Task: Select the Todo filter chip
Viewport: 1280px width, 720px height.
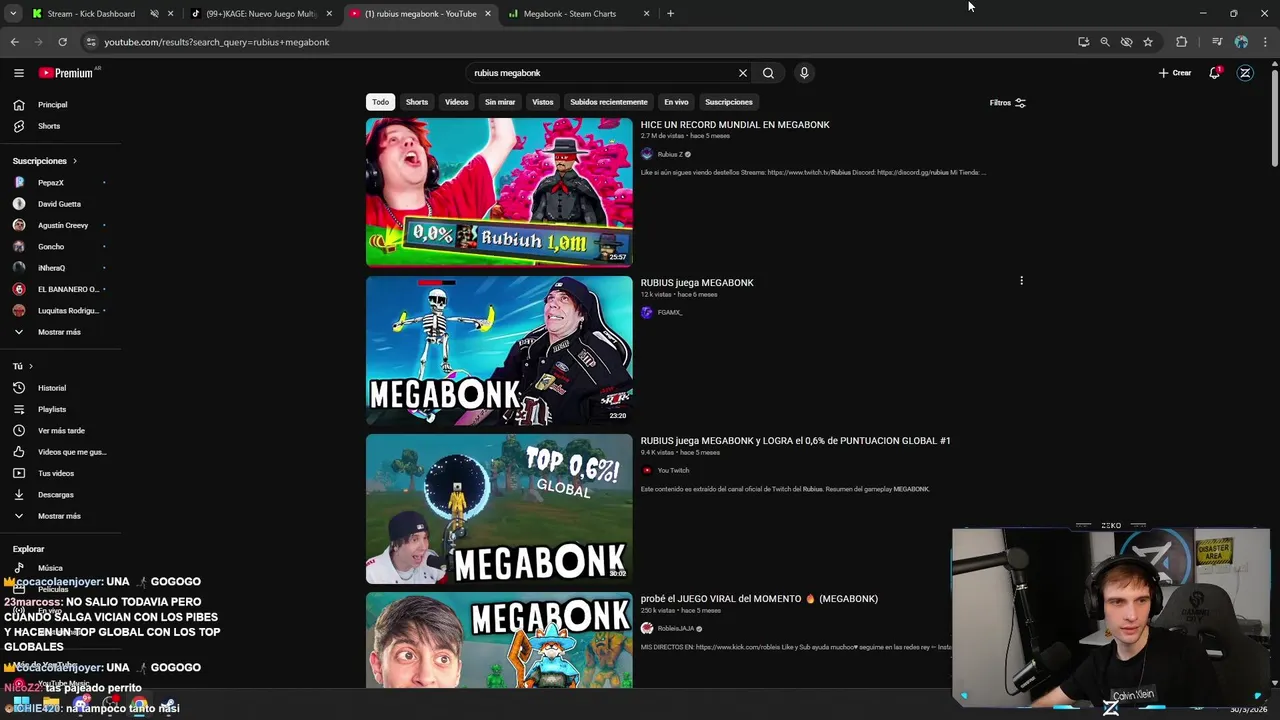Action: point(380,102)
